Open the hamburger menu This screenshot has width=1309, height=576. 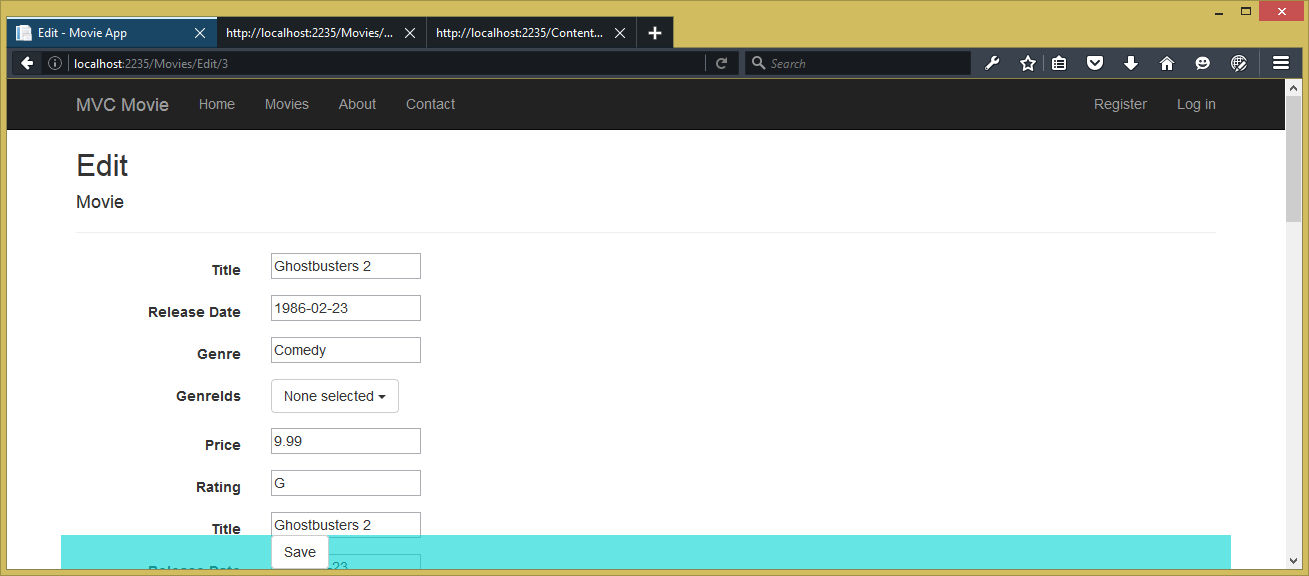(1281, 62)
